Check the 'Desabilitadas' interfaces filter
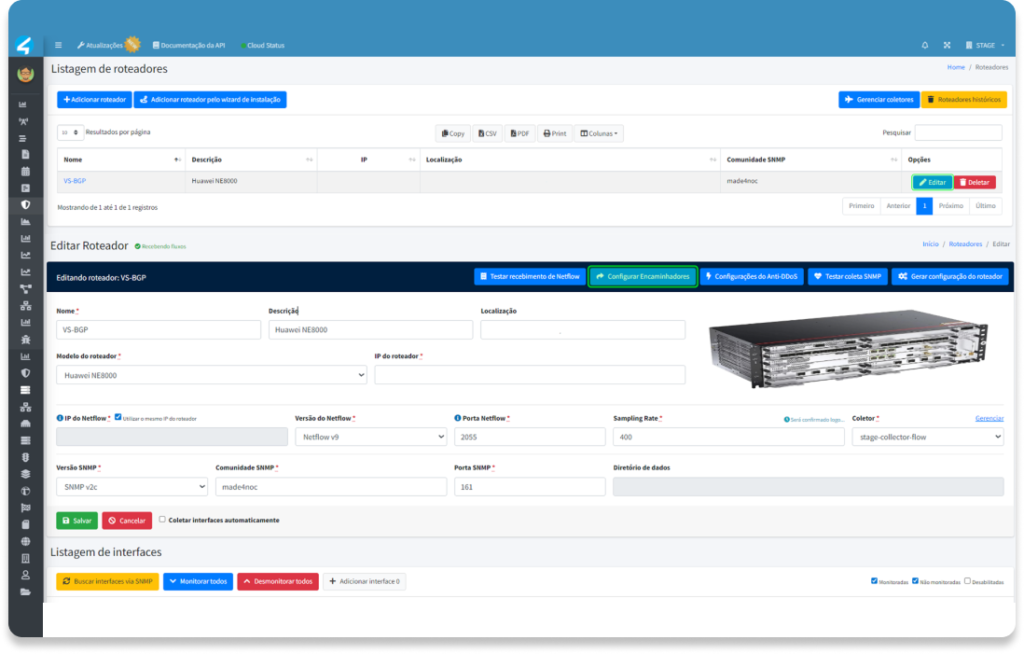1024x654 pixels. click(967, 580)
